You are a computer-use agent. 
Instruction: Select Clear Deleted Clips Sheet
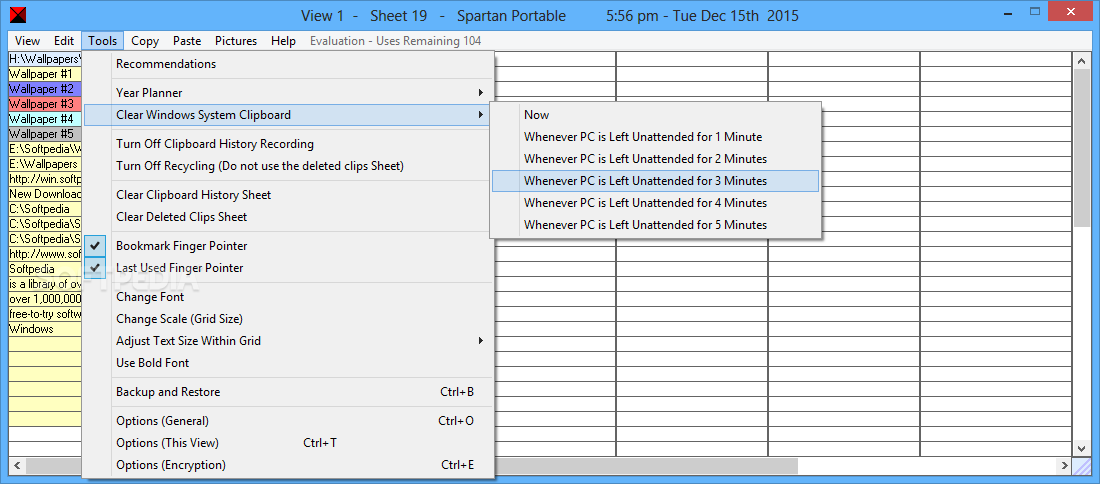[x=286, y=217]
